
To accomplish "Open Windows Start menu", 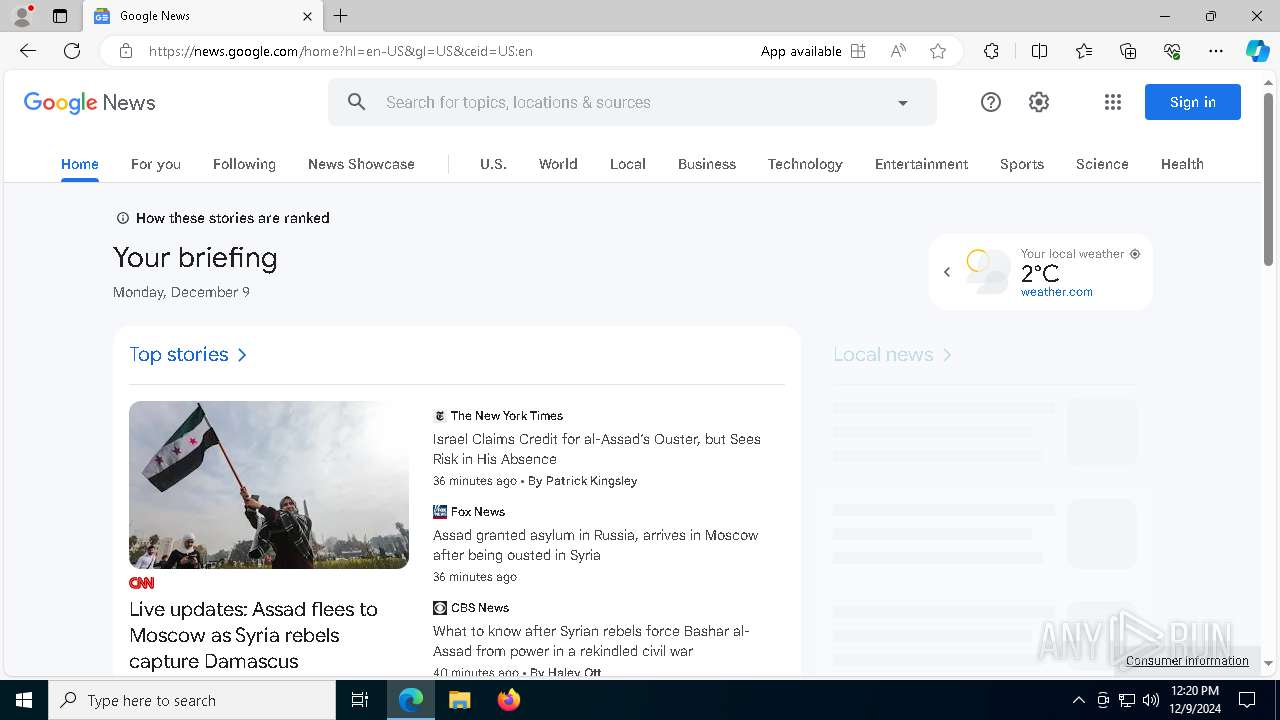I will (x=24, y=700).
